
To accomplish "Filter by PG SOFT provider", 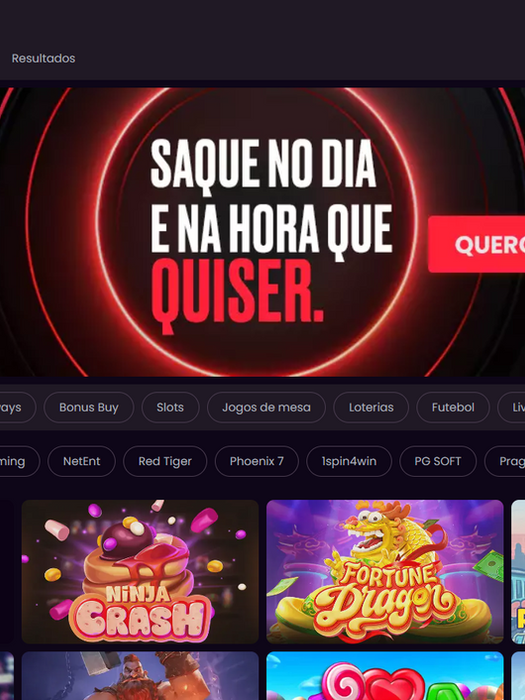I will point(438,461).
